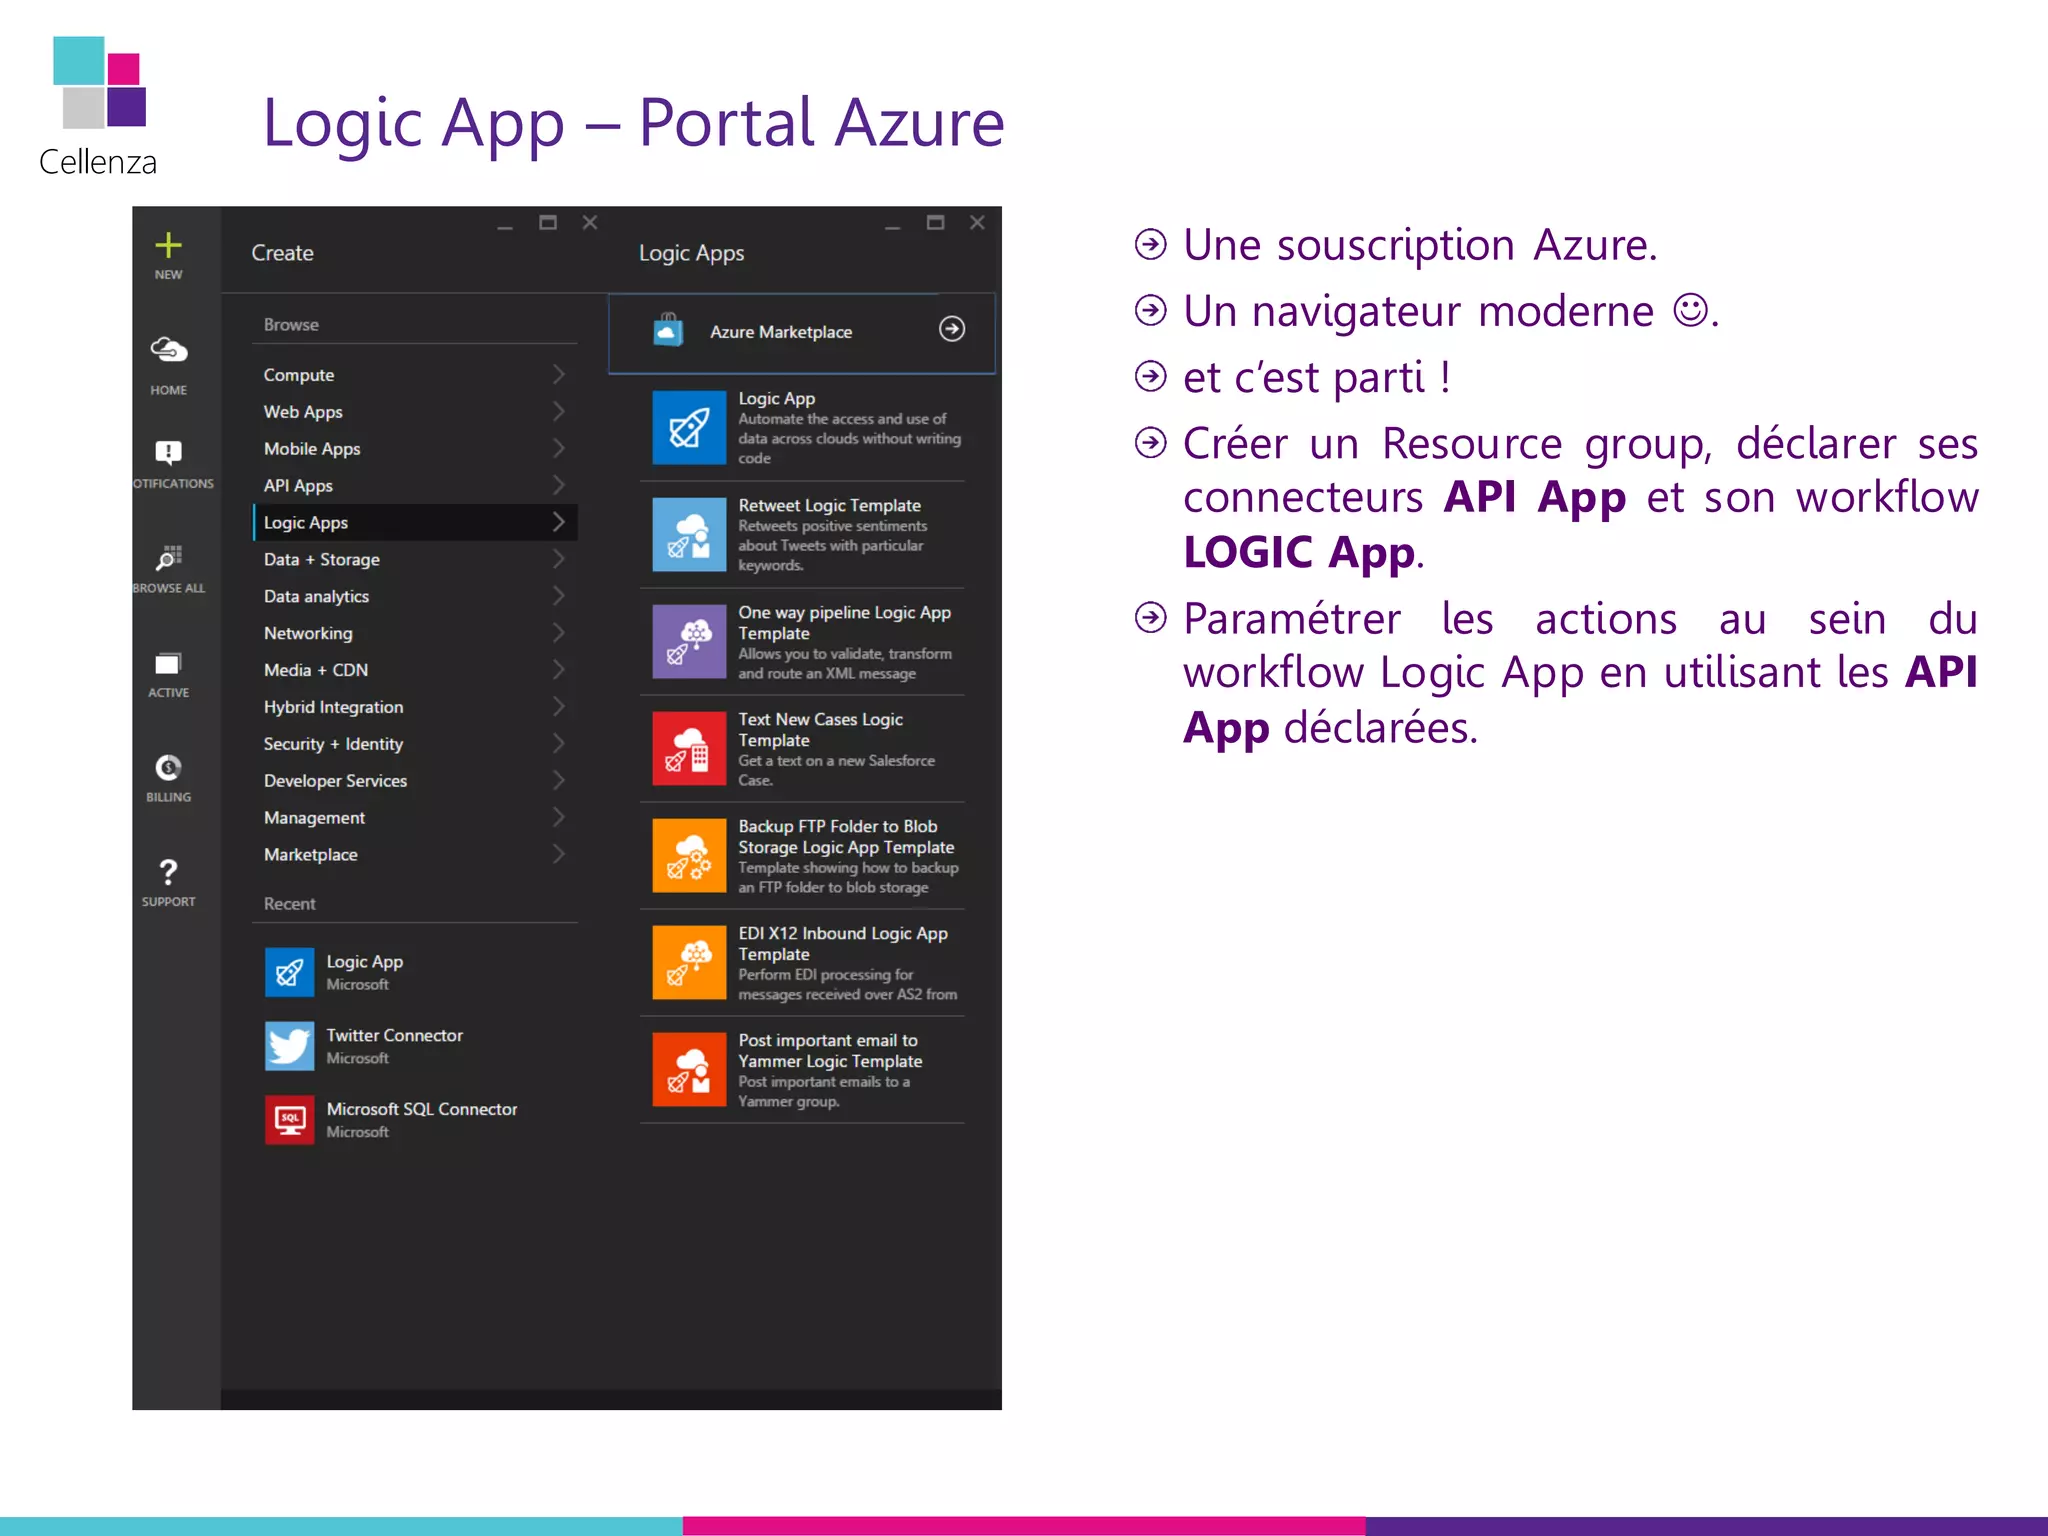Select the EDI X12 Inbound template icon
This screenshot has width=2048, height=1536.
tap(689, 962)
